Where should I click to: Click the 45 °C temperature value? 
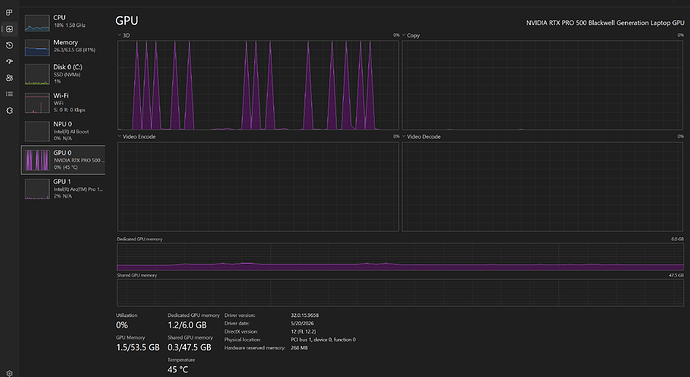[x=178, y=370]
